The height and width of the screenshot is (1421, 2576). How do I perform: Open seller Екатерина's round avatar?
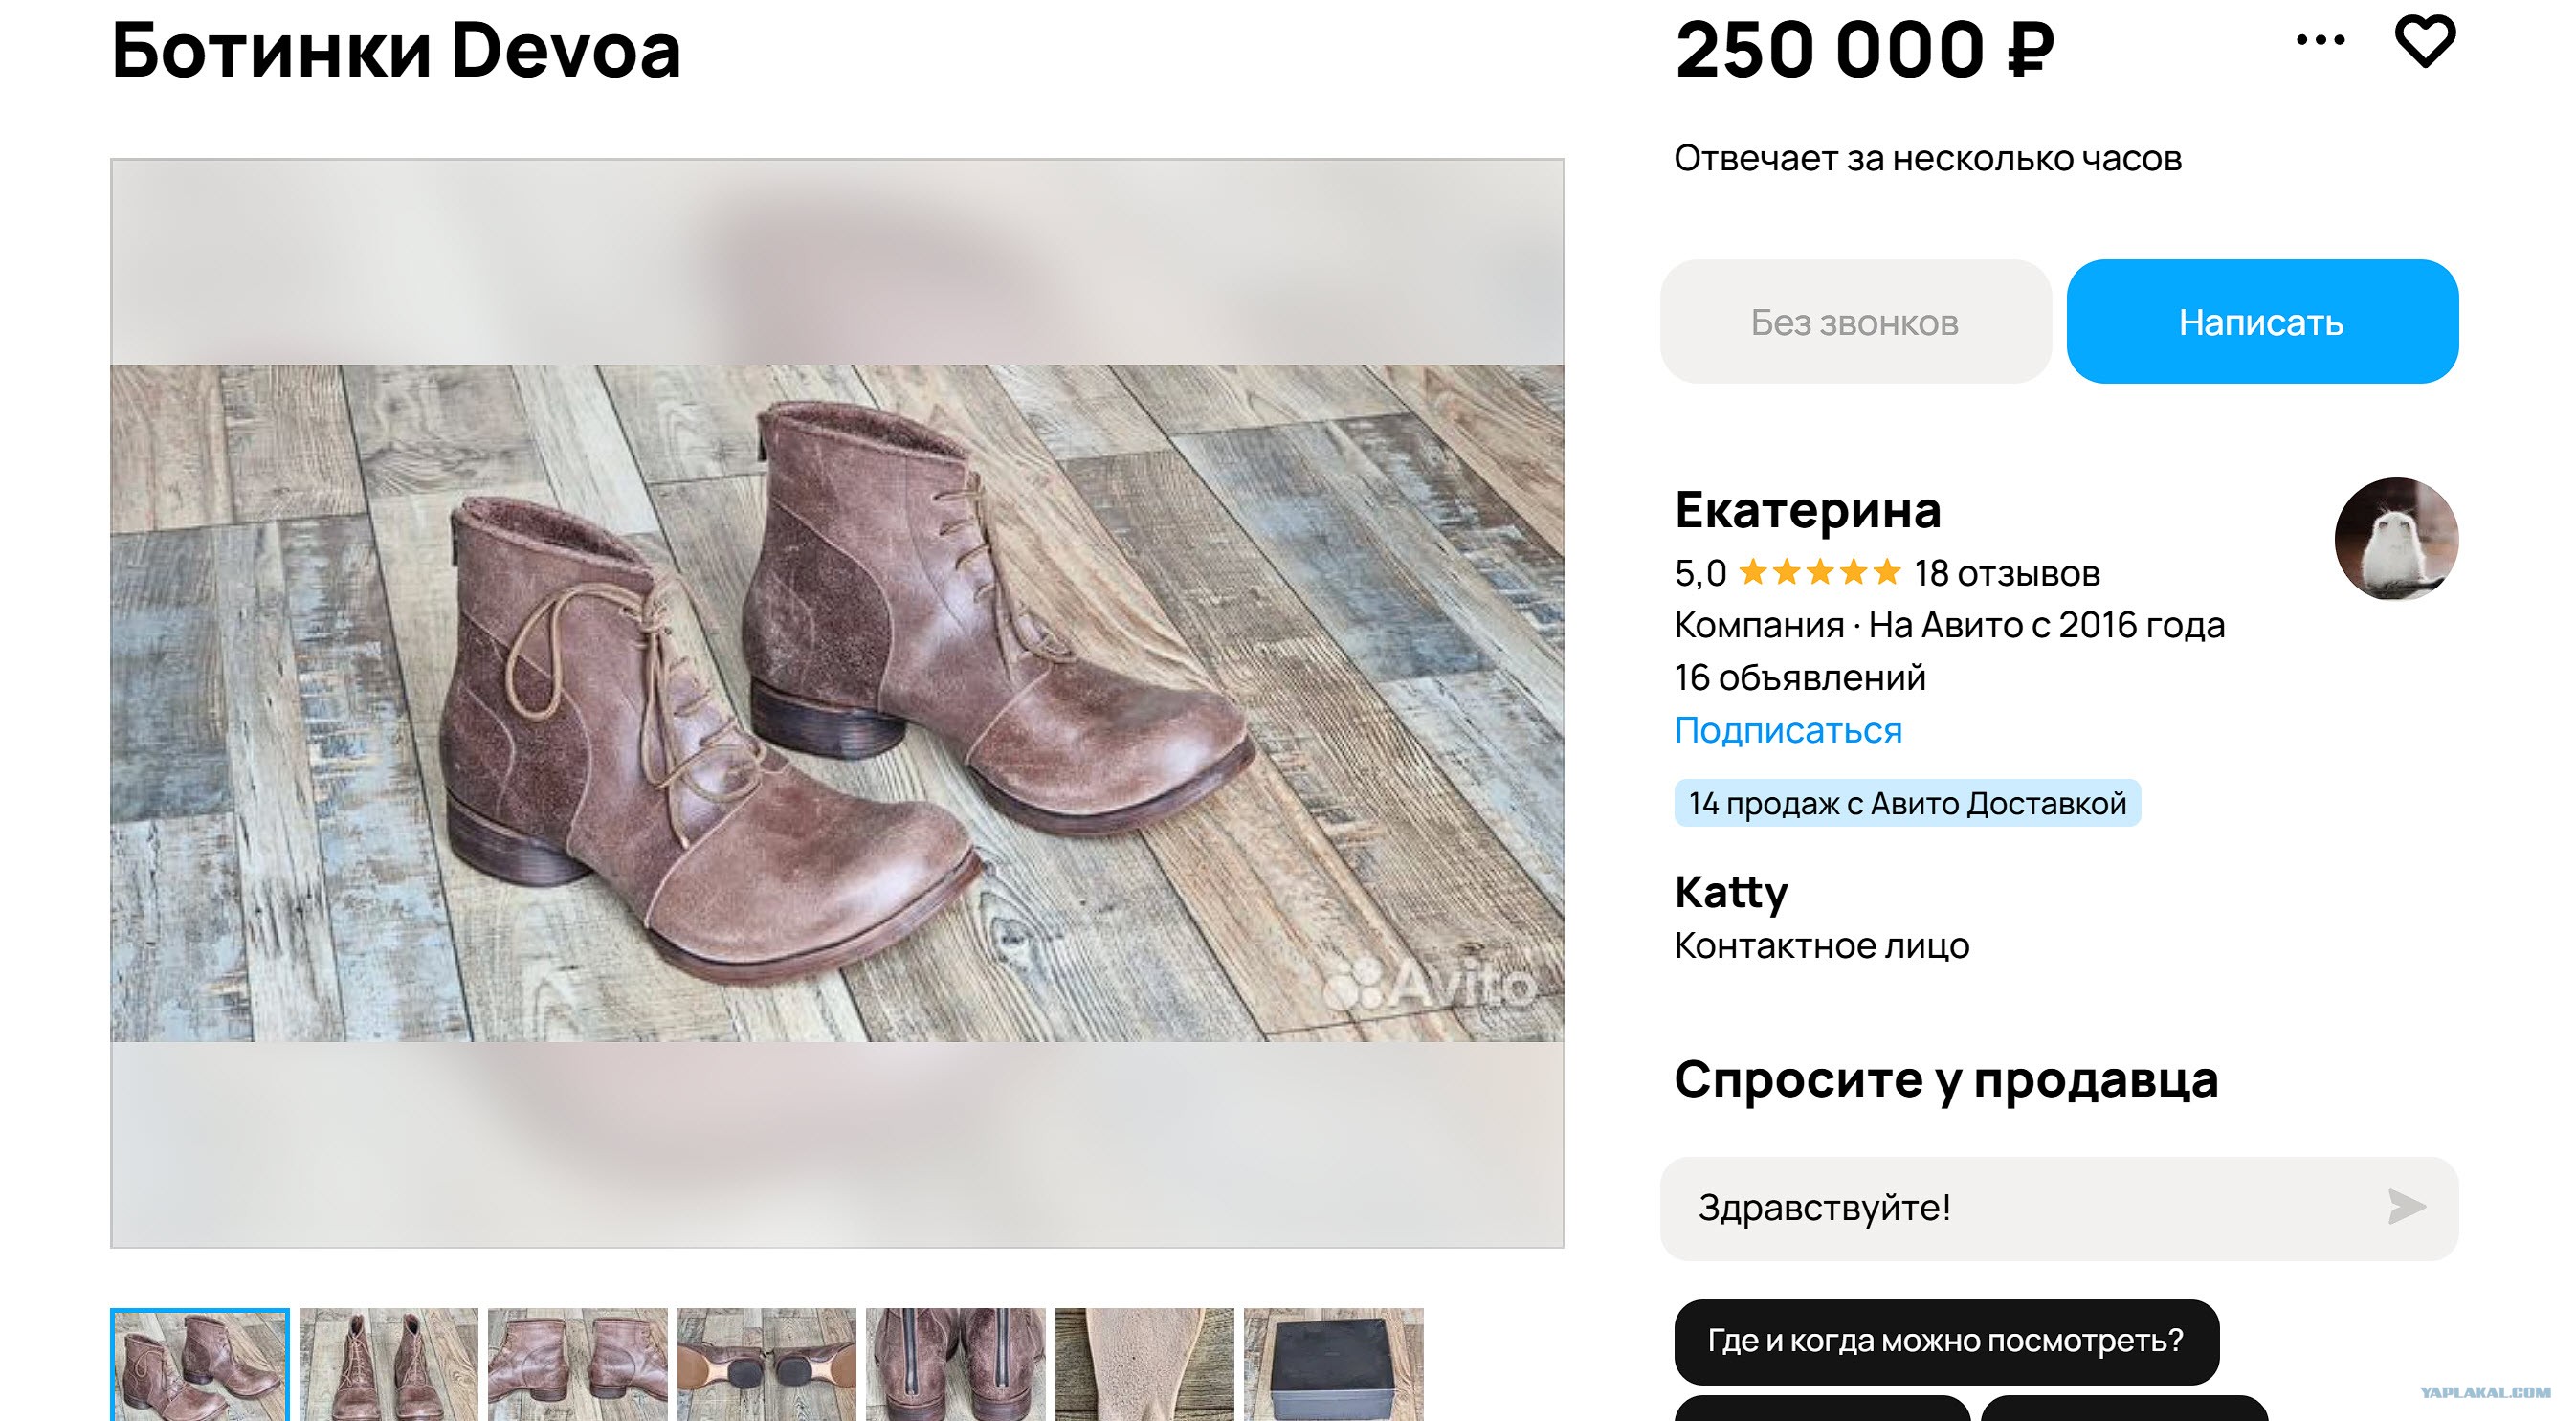(x=2396, y=539)
